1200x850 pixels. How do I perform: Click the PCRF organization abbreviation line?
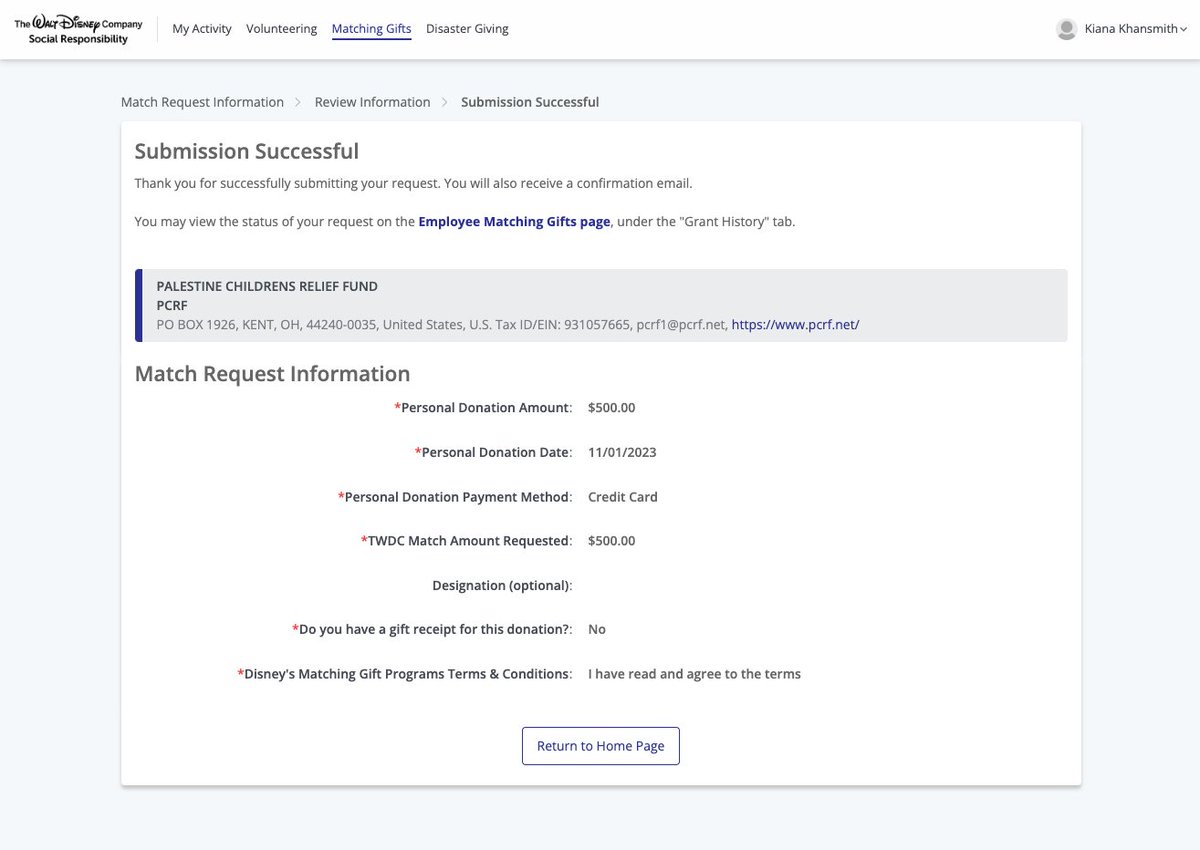click(172, 305)
